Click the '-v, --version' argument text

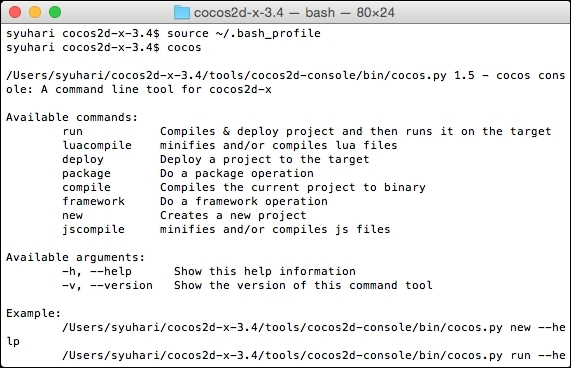click(107, 285)
